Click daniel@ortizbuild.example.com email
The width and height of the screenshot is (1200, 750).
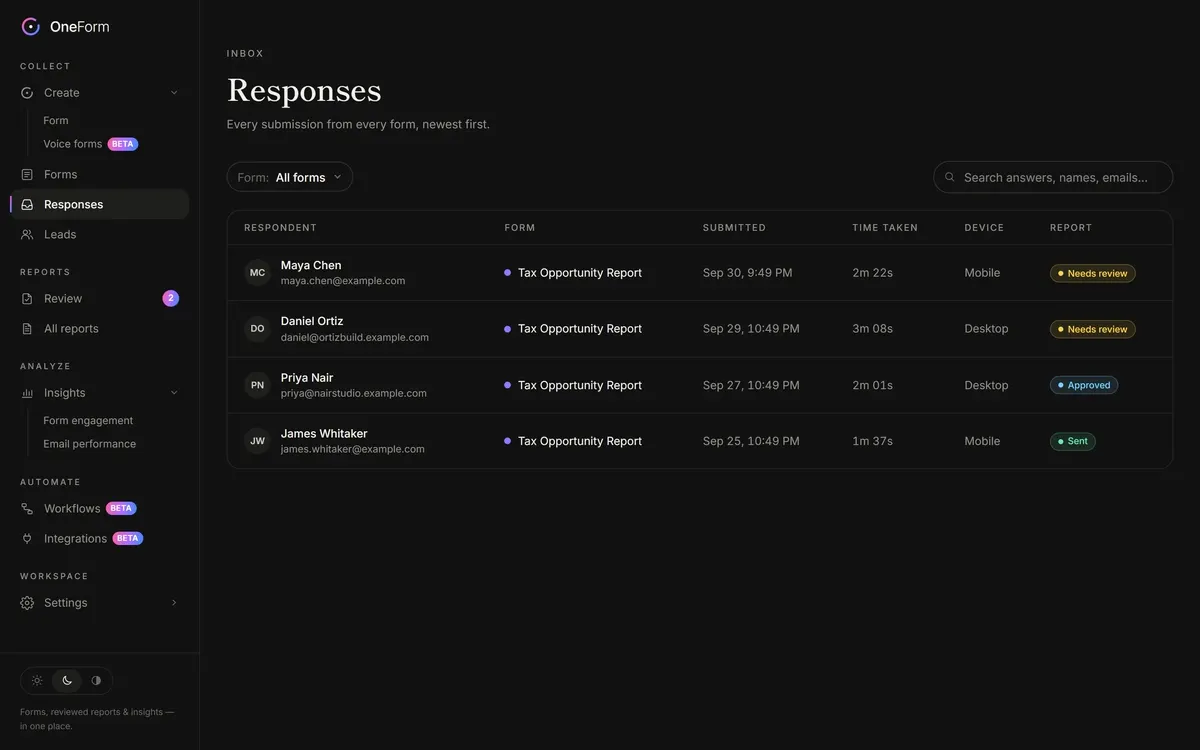pyautogui.click(x=355, y=338)
